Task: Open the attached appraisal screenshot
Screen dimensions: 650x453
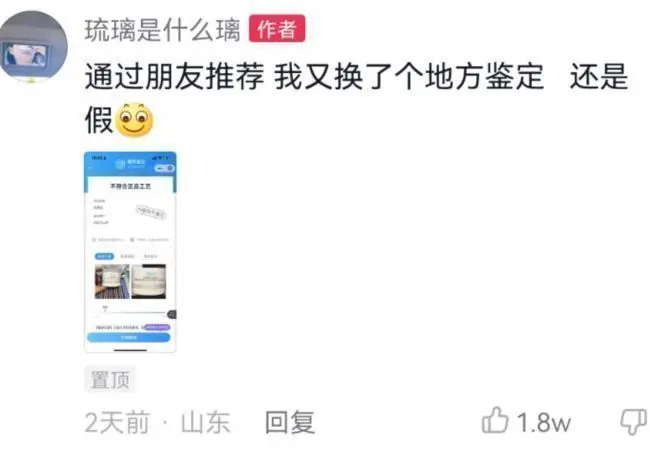Action: [x=130, y=252]
